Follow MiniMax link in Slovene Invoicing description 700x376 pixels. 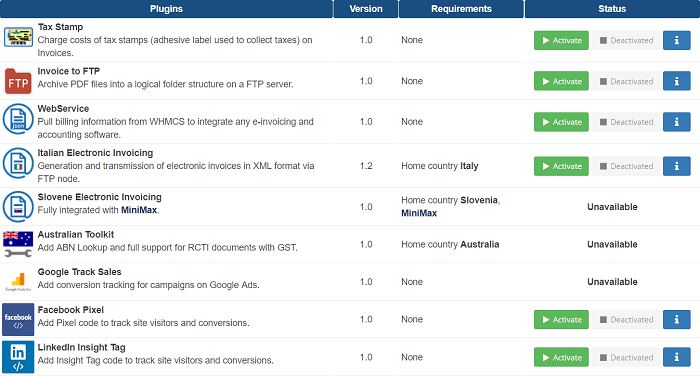(139, 210)
